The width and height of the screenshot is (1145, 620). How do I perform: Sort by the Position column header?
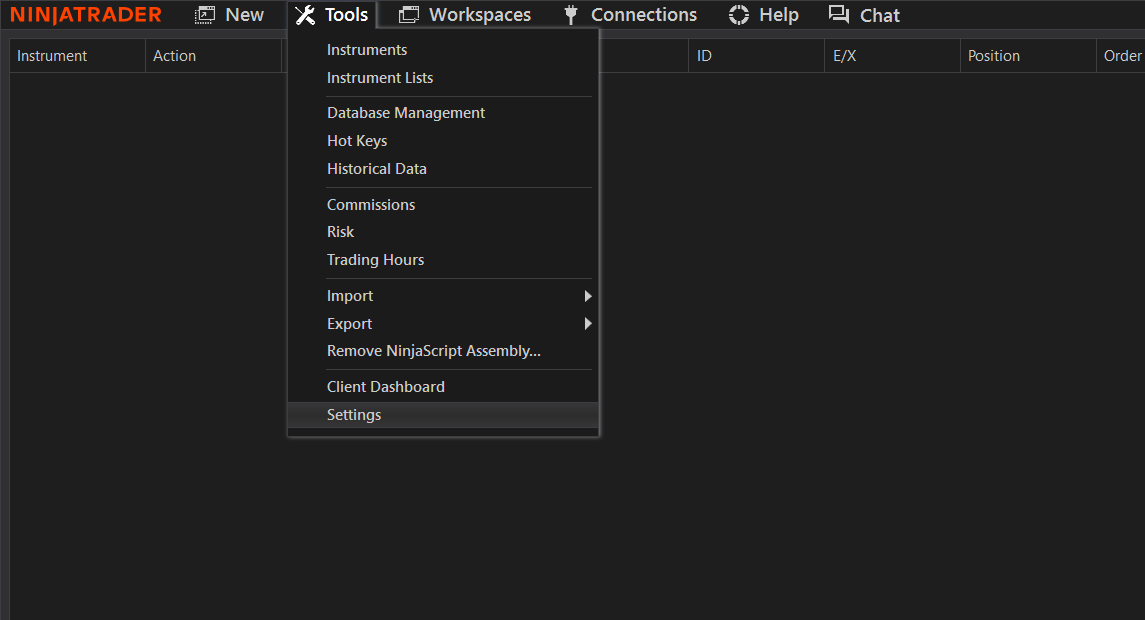(994, 56)
